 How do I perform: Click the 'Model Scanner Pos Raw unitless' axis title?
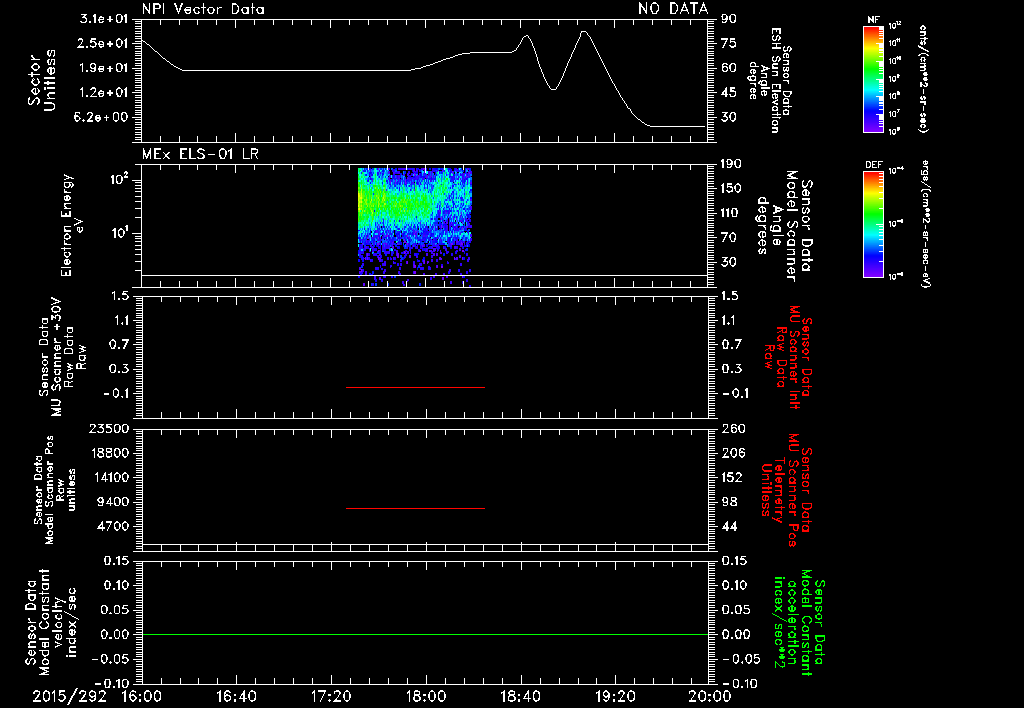pyautogui.click(x=55, y=490)
